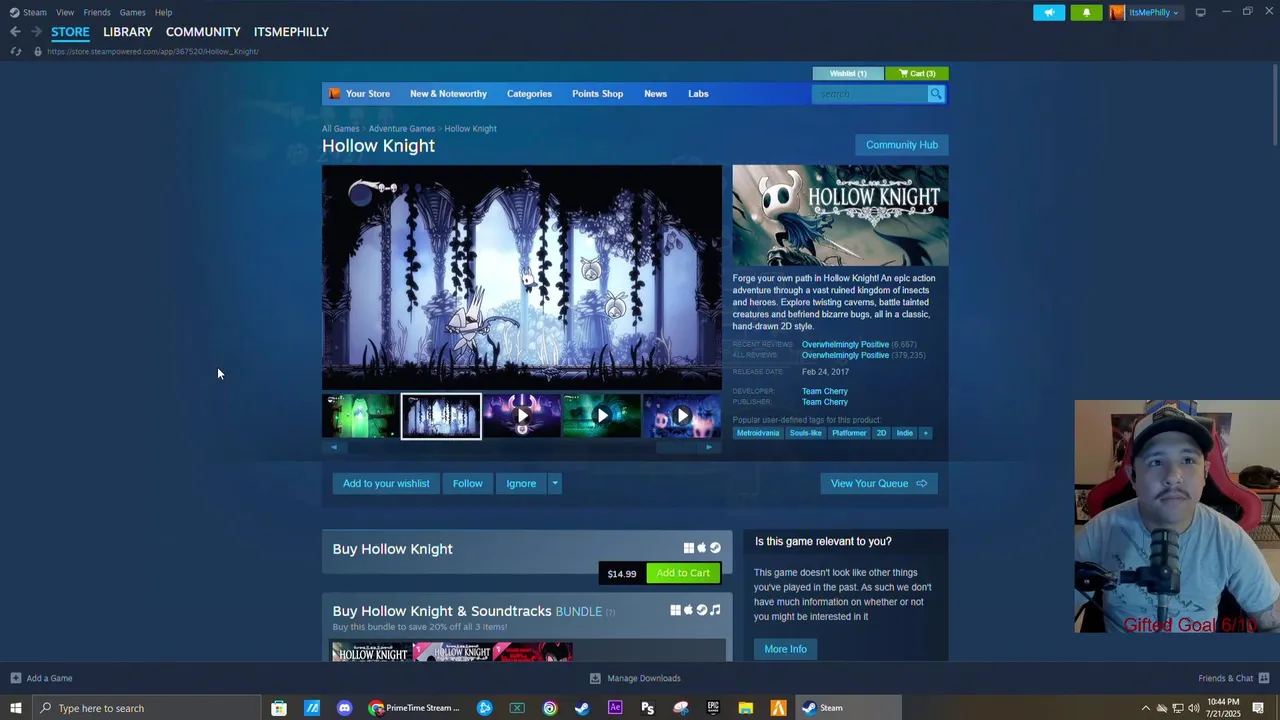Viewport: 1280px width, 720px height.
Task: Reload the page with the refresh icon
Action: click(15, 51)
